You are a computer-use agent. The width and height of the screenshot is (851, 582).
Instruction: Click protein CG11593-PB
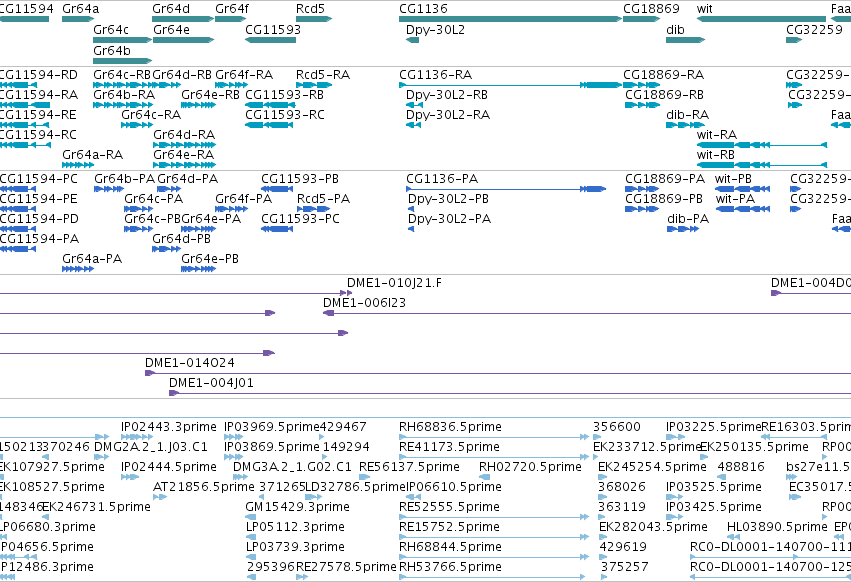277,189
